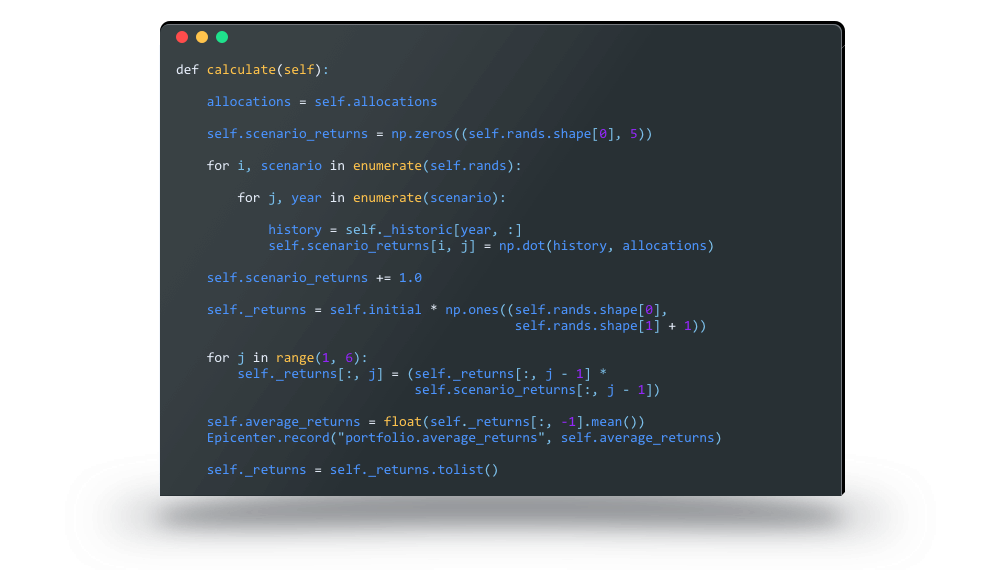Place cursor on 'np.zeros' call

point(421,134)
